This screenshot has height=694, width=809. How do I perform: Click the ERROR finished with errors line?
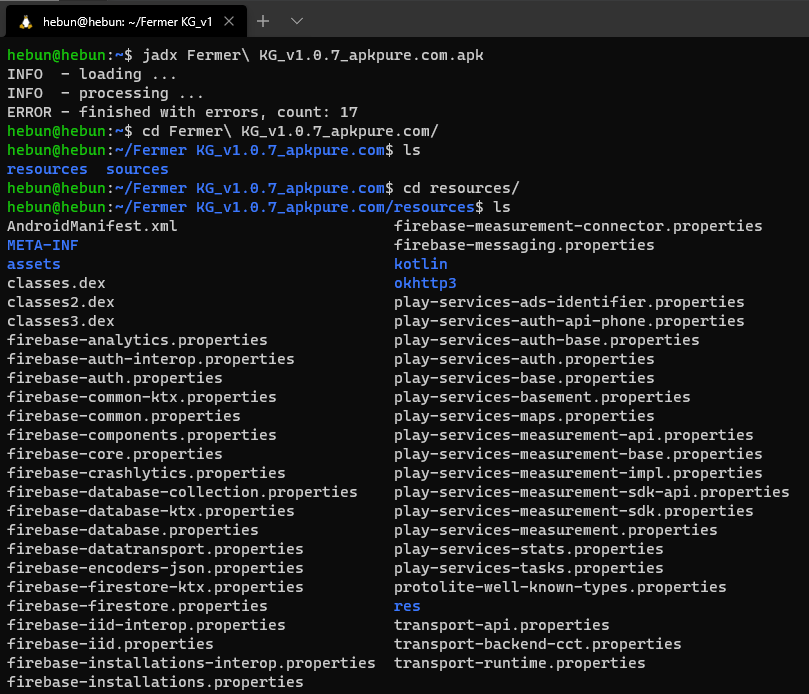coord(182,112)
